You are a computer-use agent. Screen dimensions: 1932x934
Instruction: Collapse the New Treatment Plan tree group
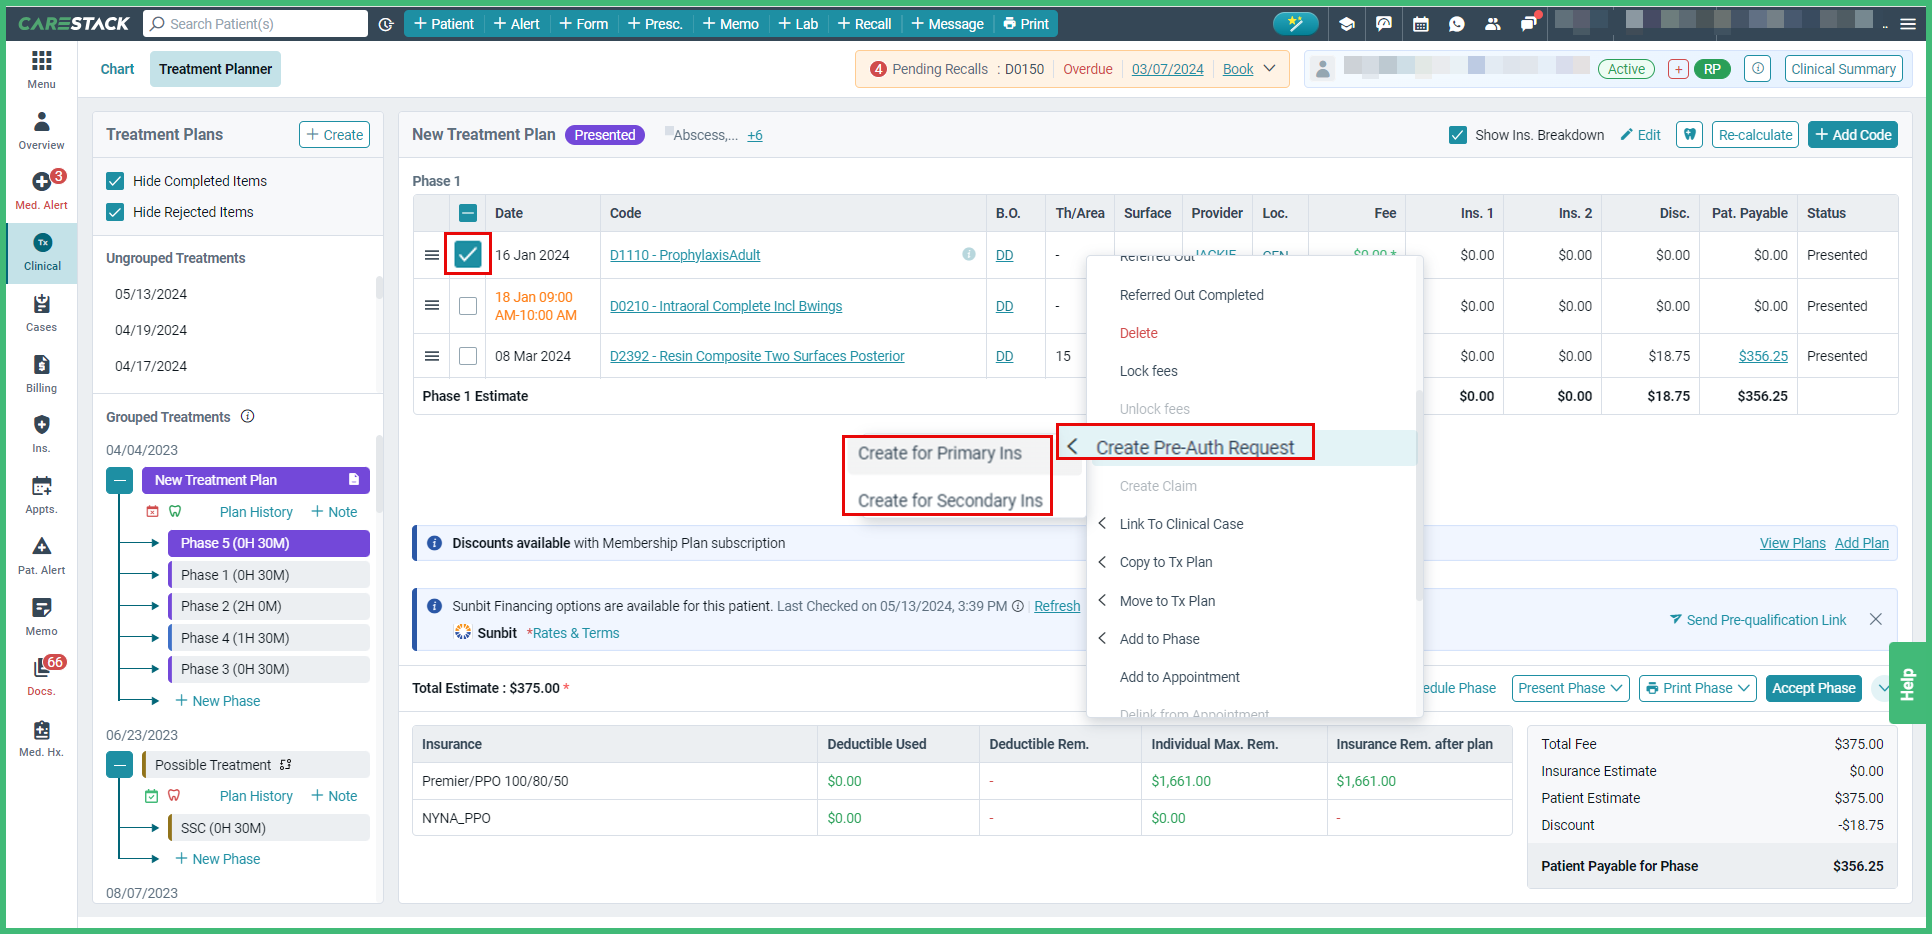(x=119, y=481)
